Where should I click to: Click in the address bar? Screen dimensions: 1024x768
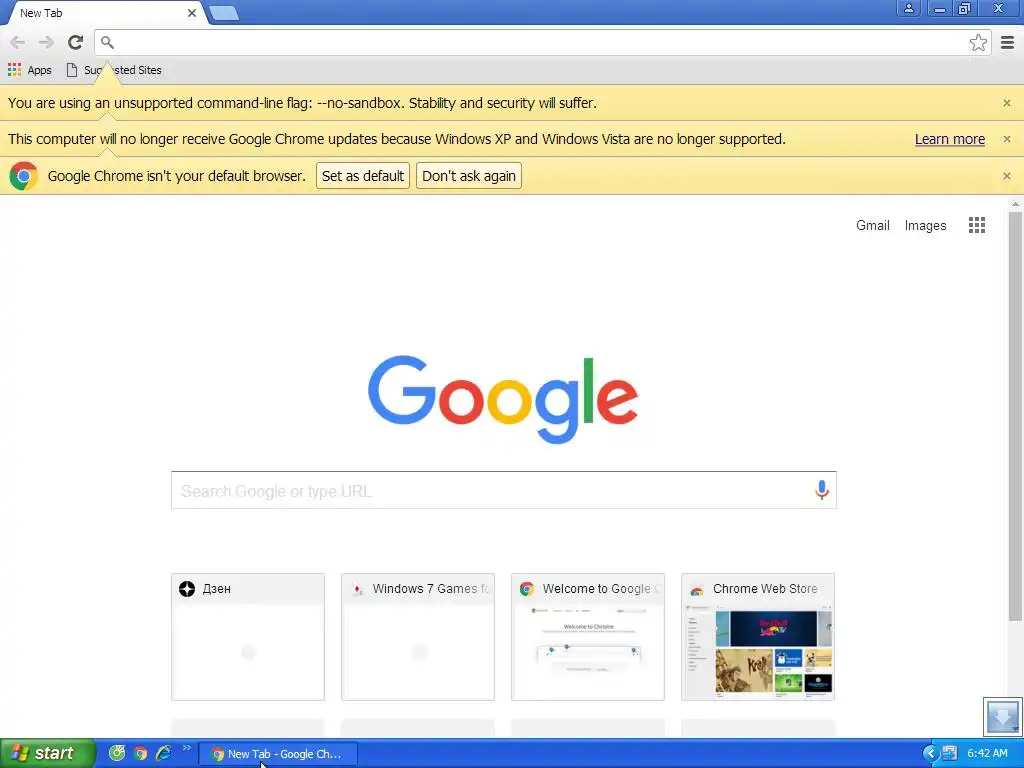coord(542,42)
